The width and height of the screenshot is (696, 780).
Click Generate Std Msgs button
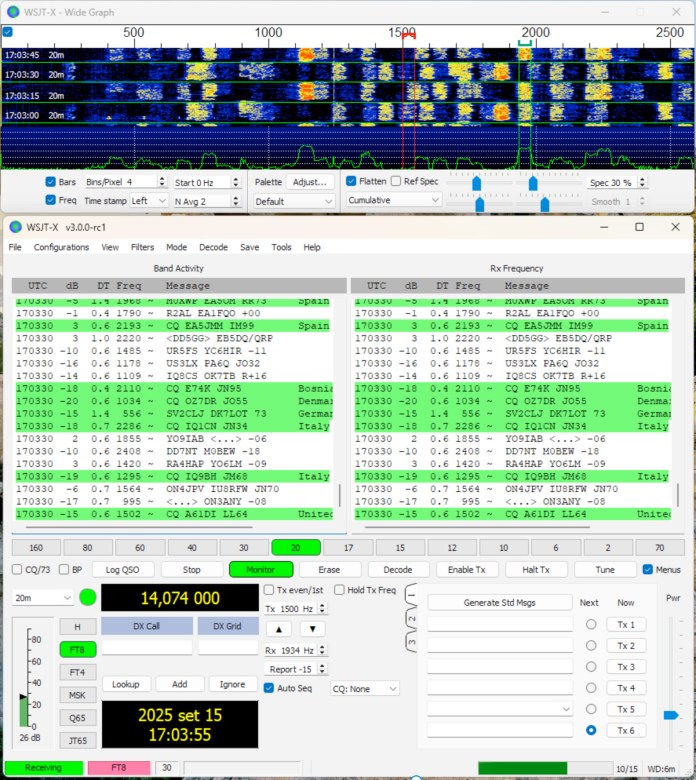pyautogui.click(x=499, y=602)
